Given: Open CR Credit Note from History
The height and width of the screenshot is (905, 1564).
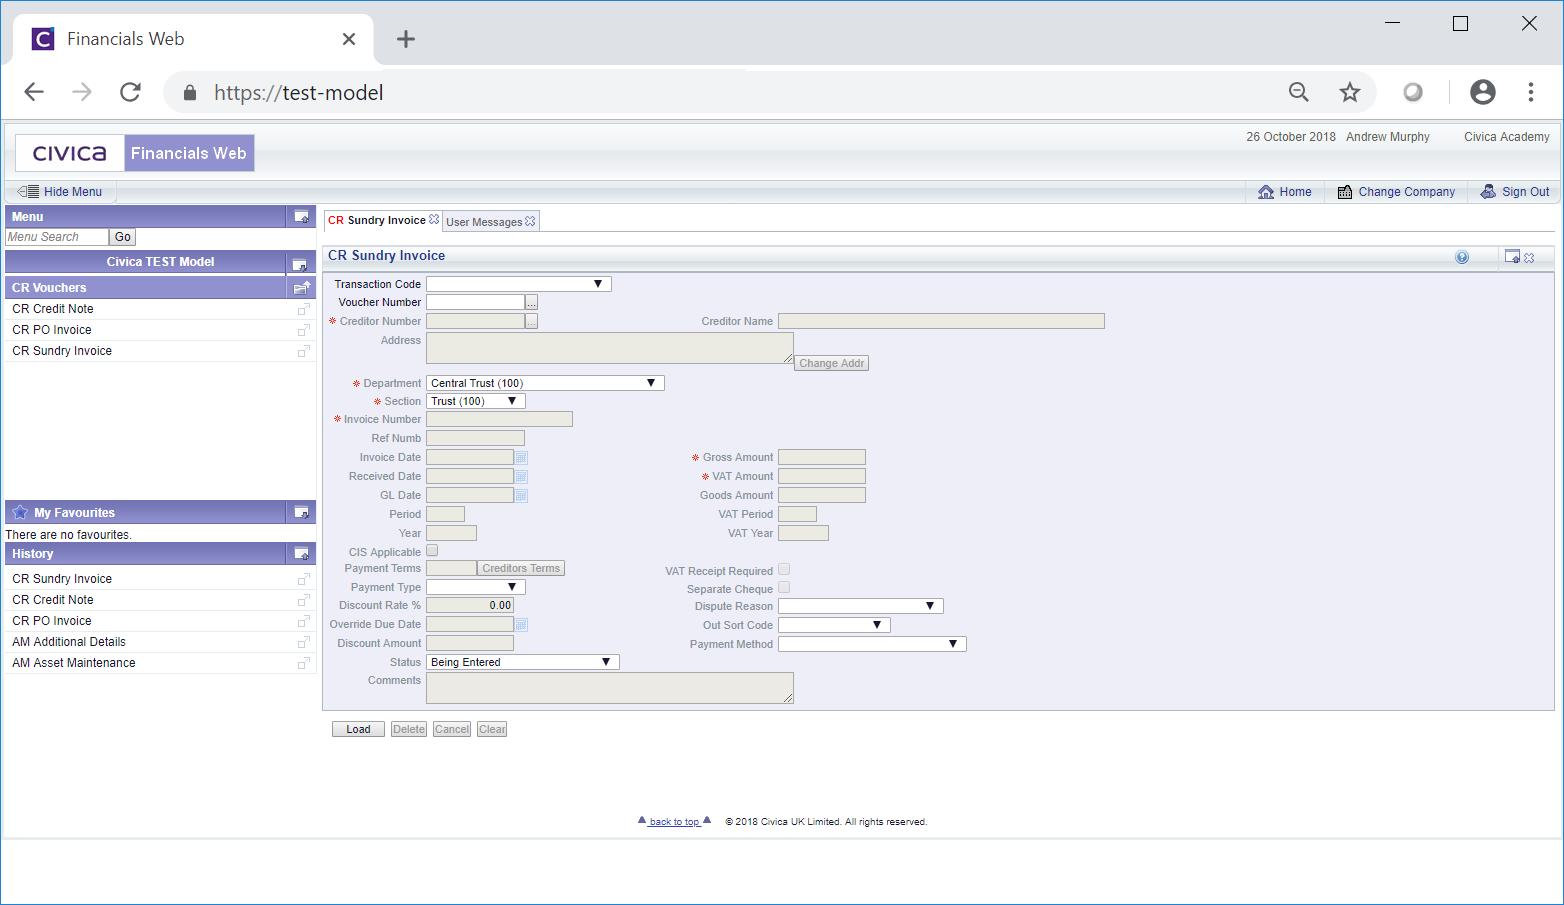Looking at the screenshot, I should point(53,600).
